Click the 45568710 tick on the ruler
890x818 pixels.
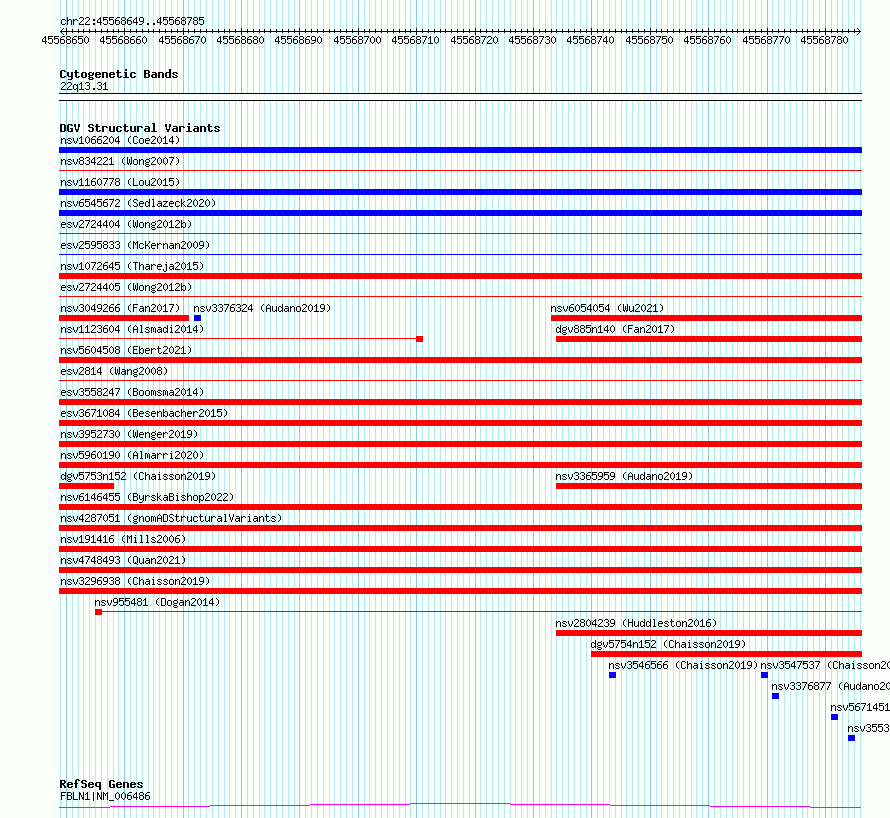coord(415,40)
